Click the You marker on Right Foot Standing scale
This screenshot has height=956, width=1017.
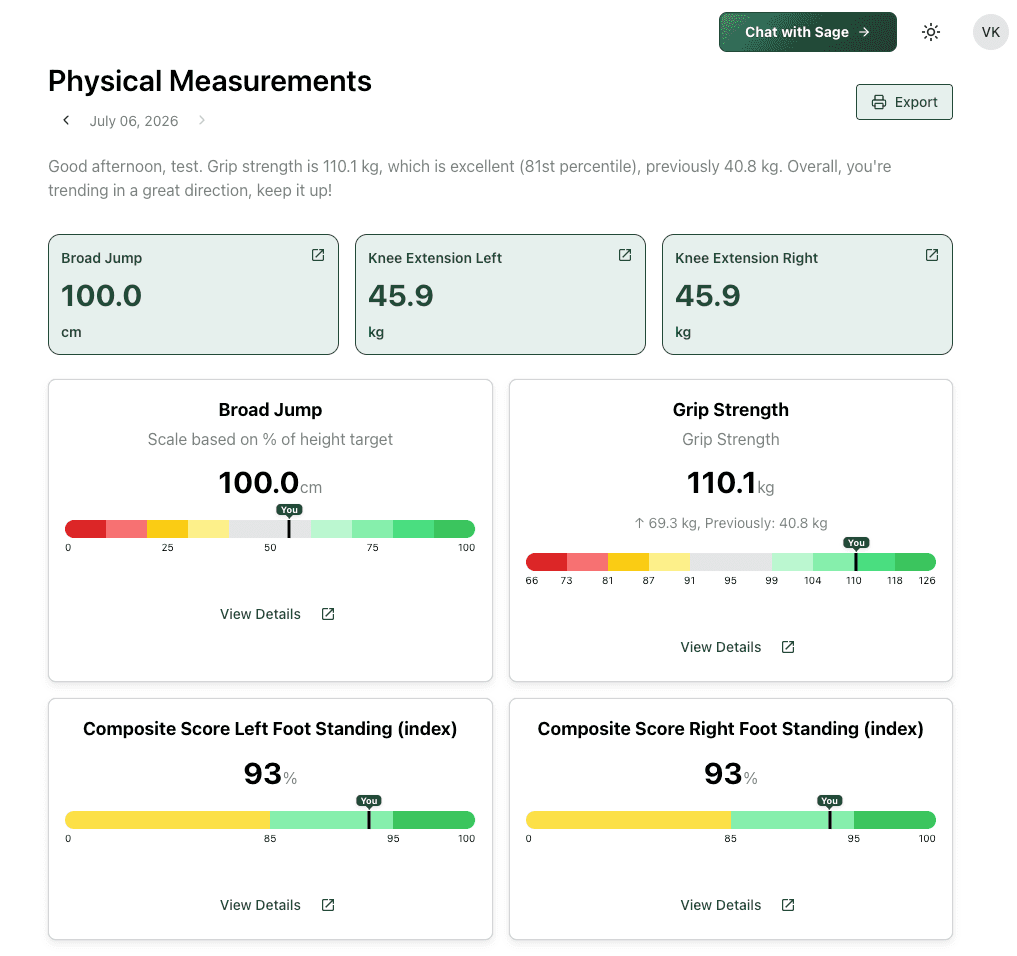830,801
